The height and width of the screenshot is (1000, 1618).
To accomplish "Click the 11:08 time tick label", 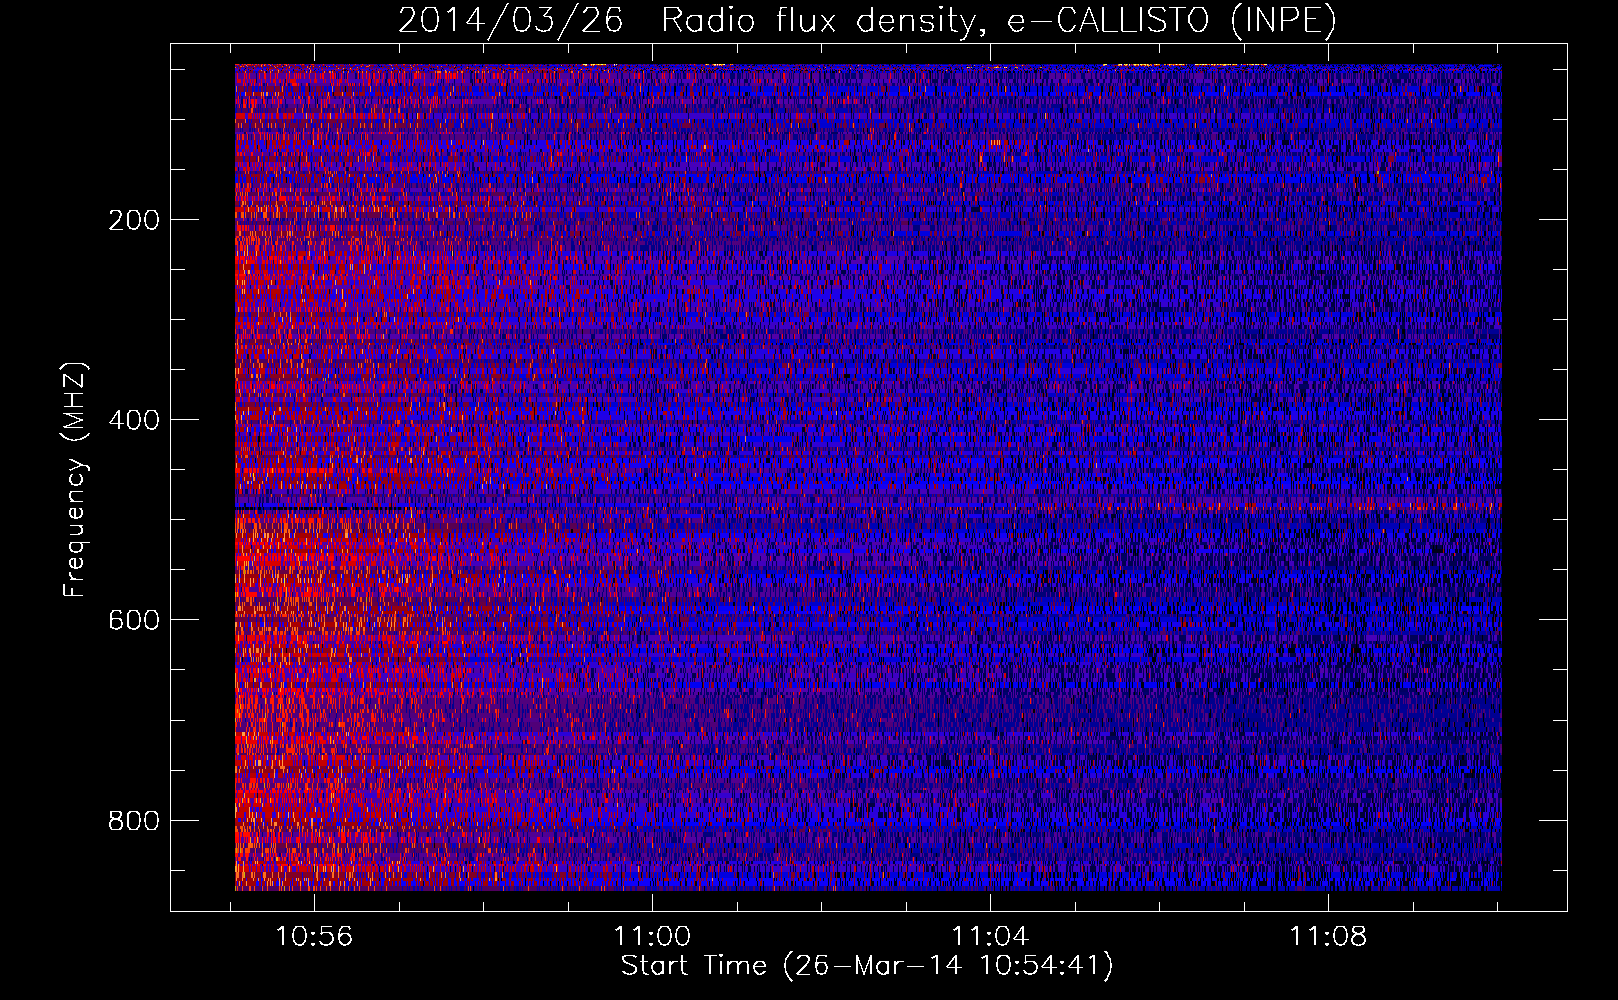I will [1328, 937].
